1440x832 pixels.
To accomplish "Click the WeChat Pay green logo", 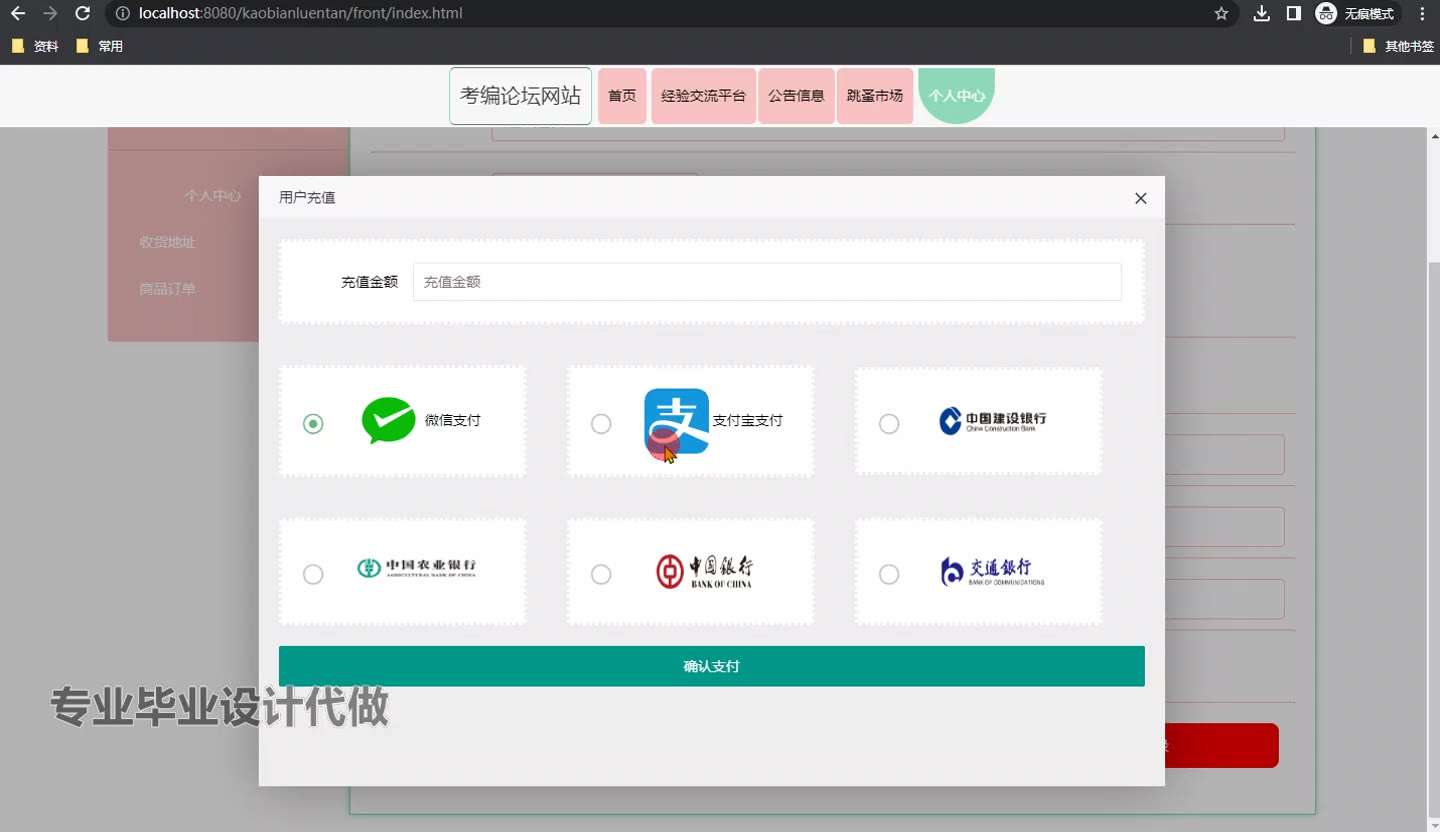I will pyautogui.click(x=388, y=420).
